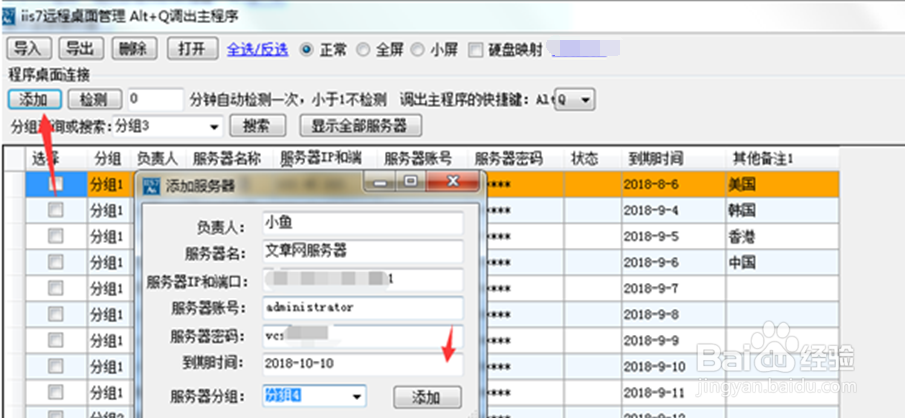
Task: Click the 添加服务器 dialog title icon
Action: pyautogui.click(x=151, y=186)
